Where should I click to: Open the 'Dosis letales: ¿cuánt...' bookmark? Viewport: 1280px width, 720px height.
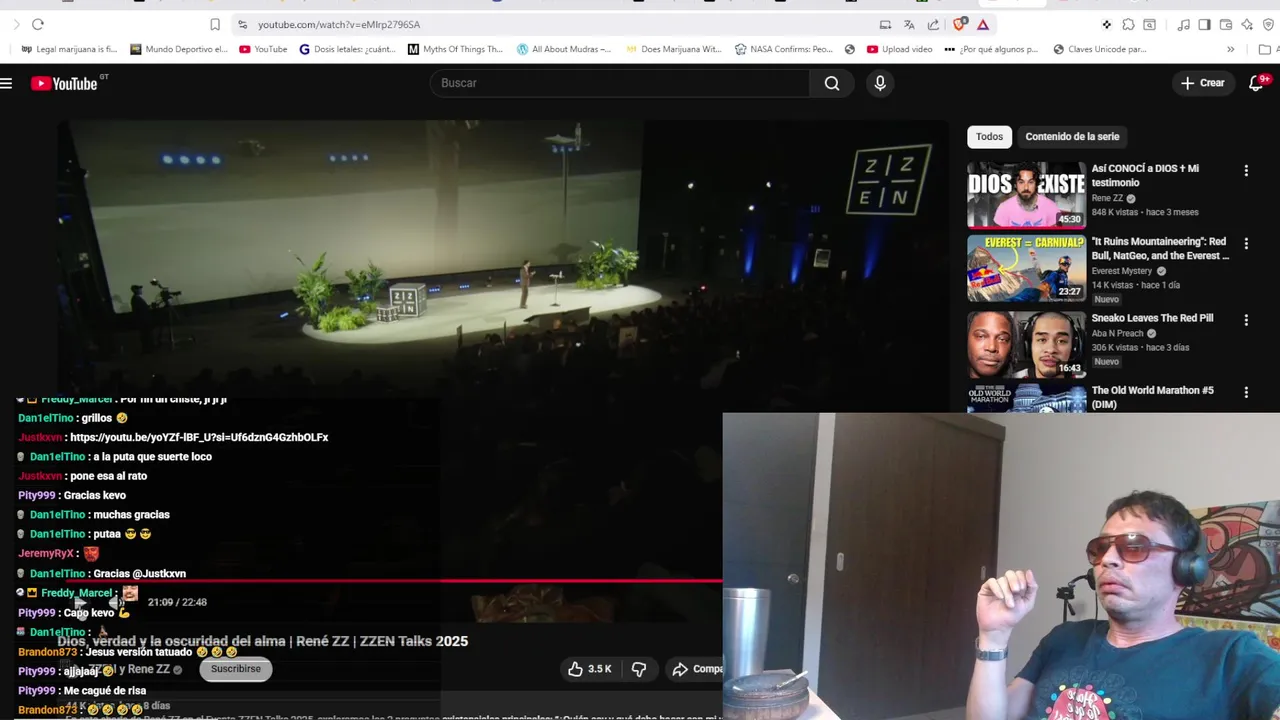click(348, 49)
